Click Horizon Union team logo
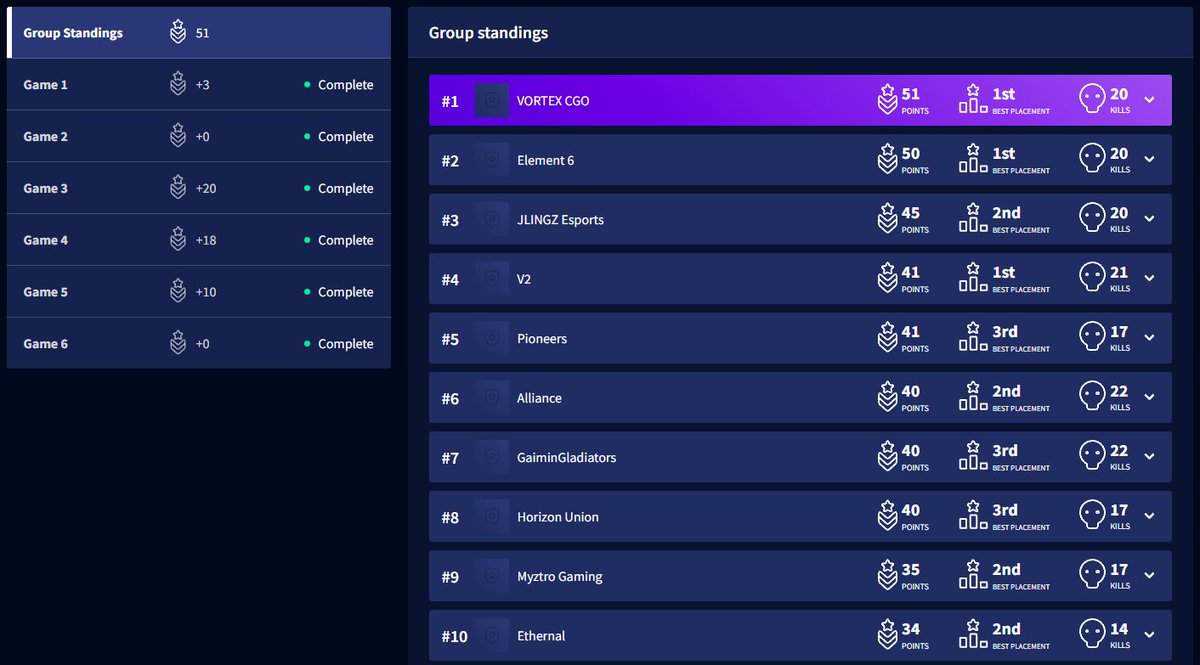 (x=492, y=517)
